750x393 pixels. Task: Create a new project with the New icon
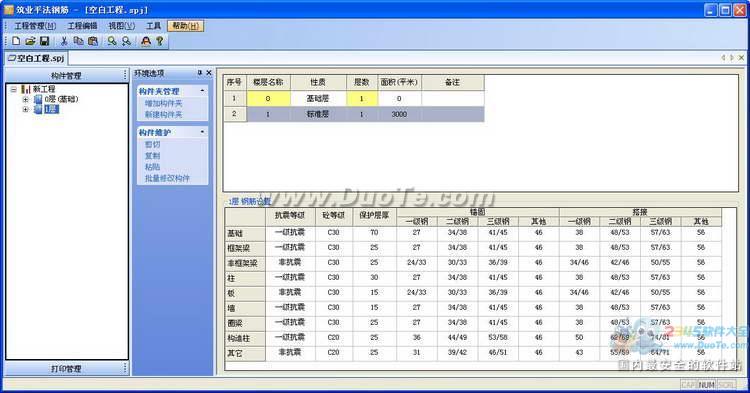coord(16,41)
